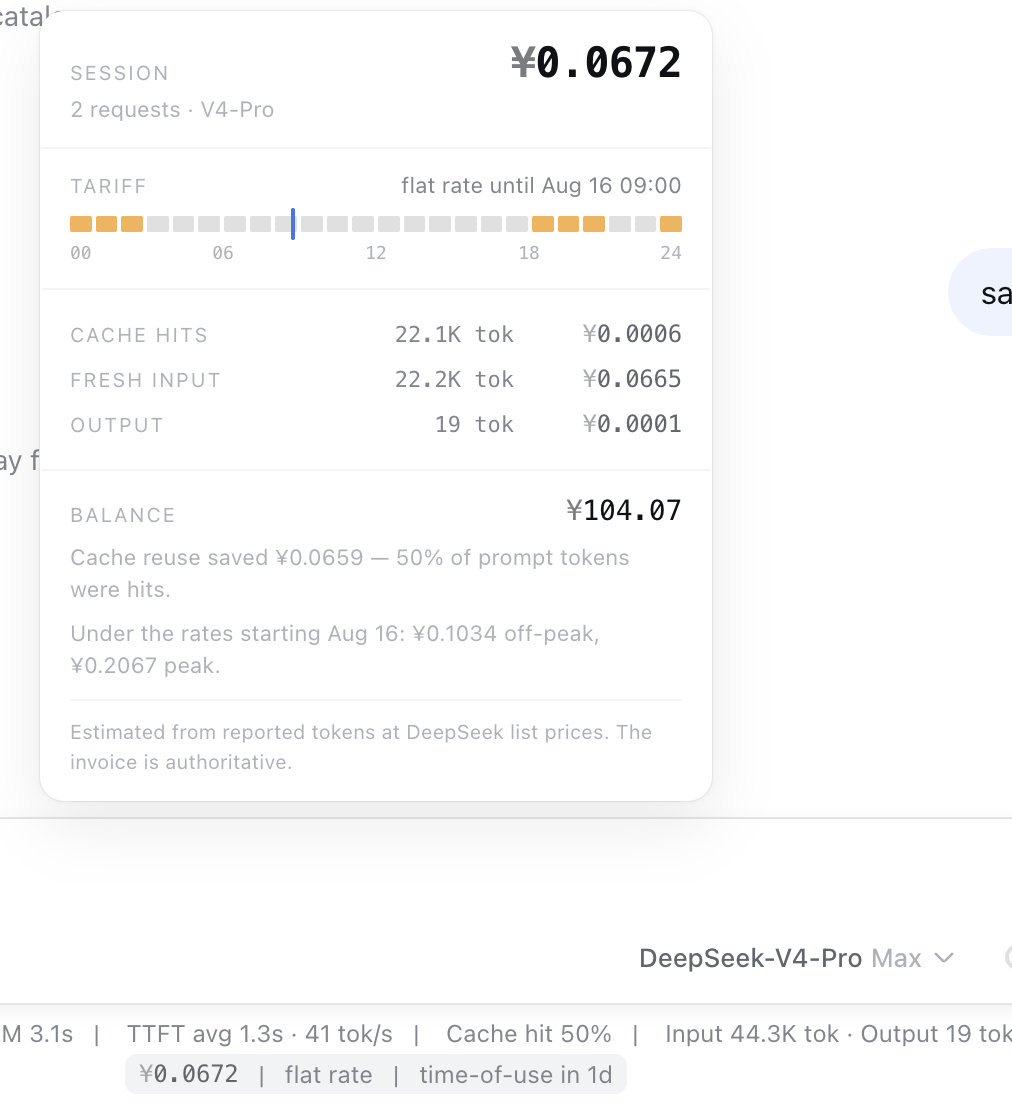Click the TARIFF section label
The image size is (1012, 1110).
click(x=108, y=186)
